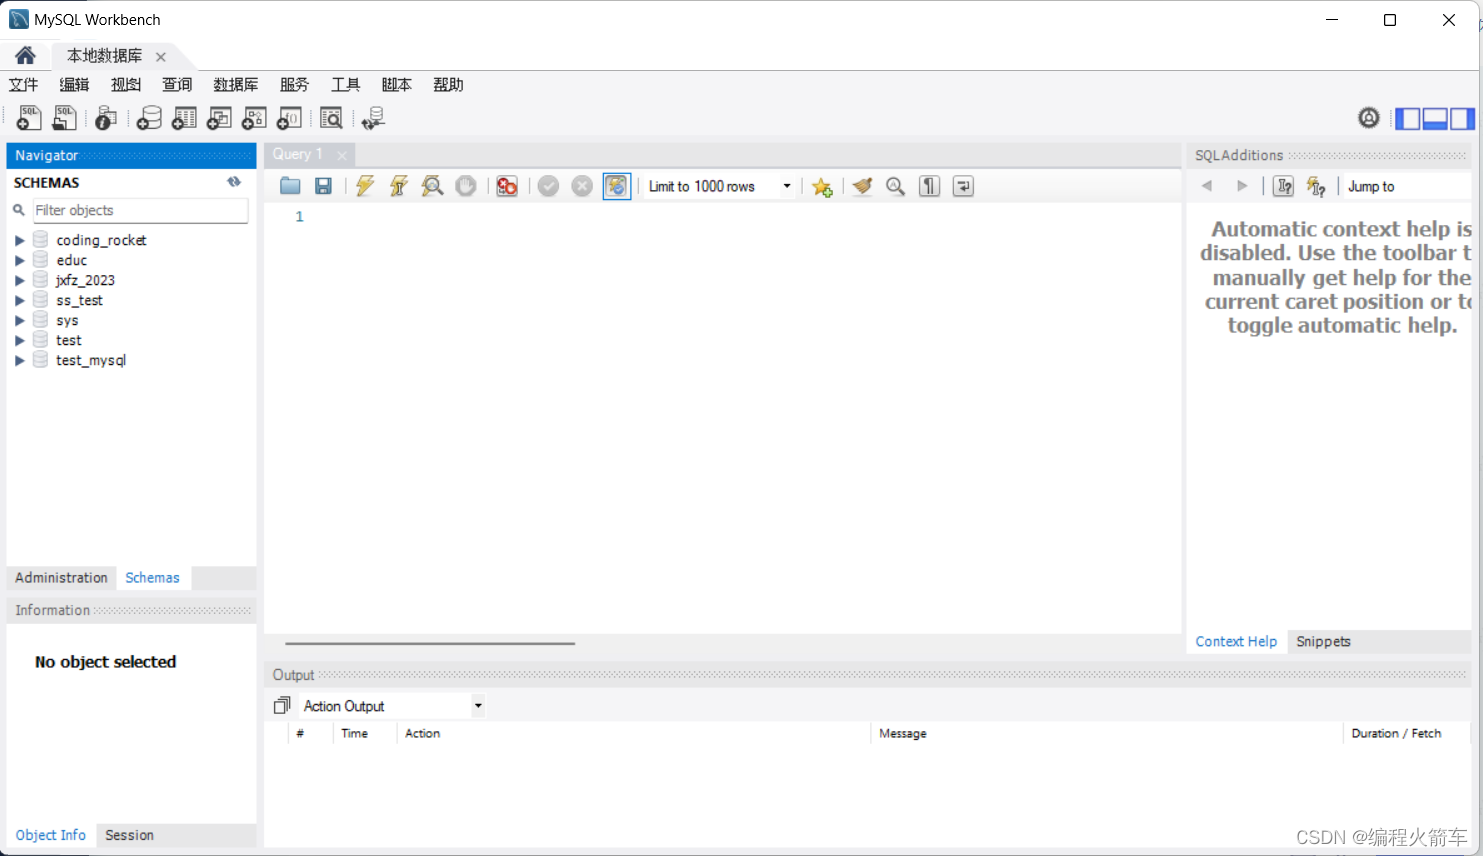Go back in help history

tap(1207, 186)
